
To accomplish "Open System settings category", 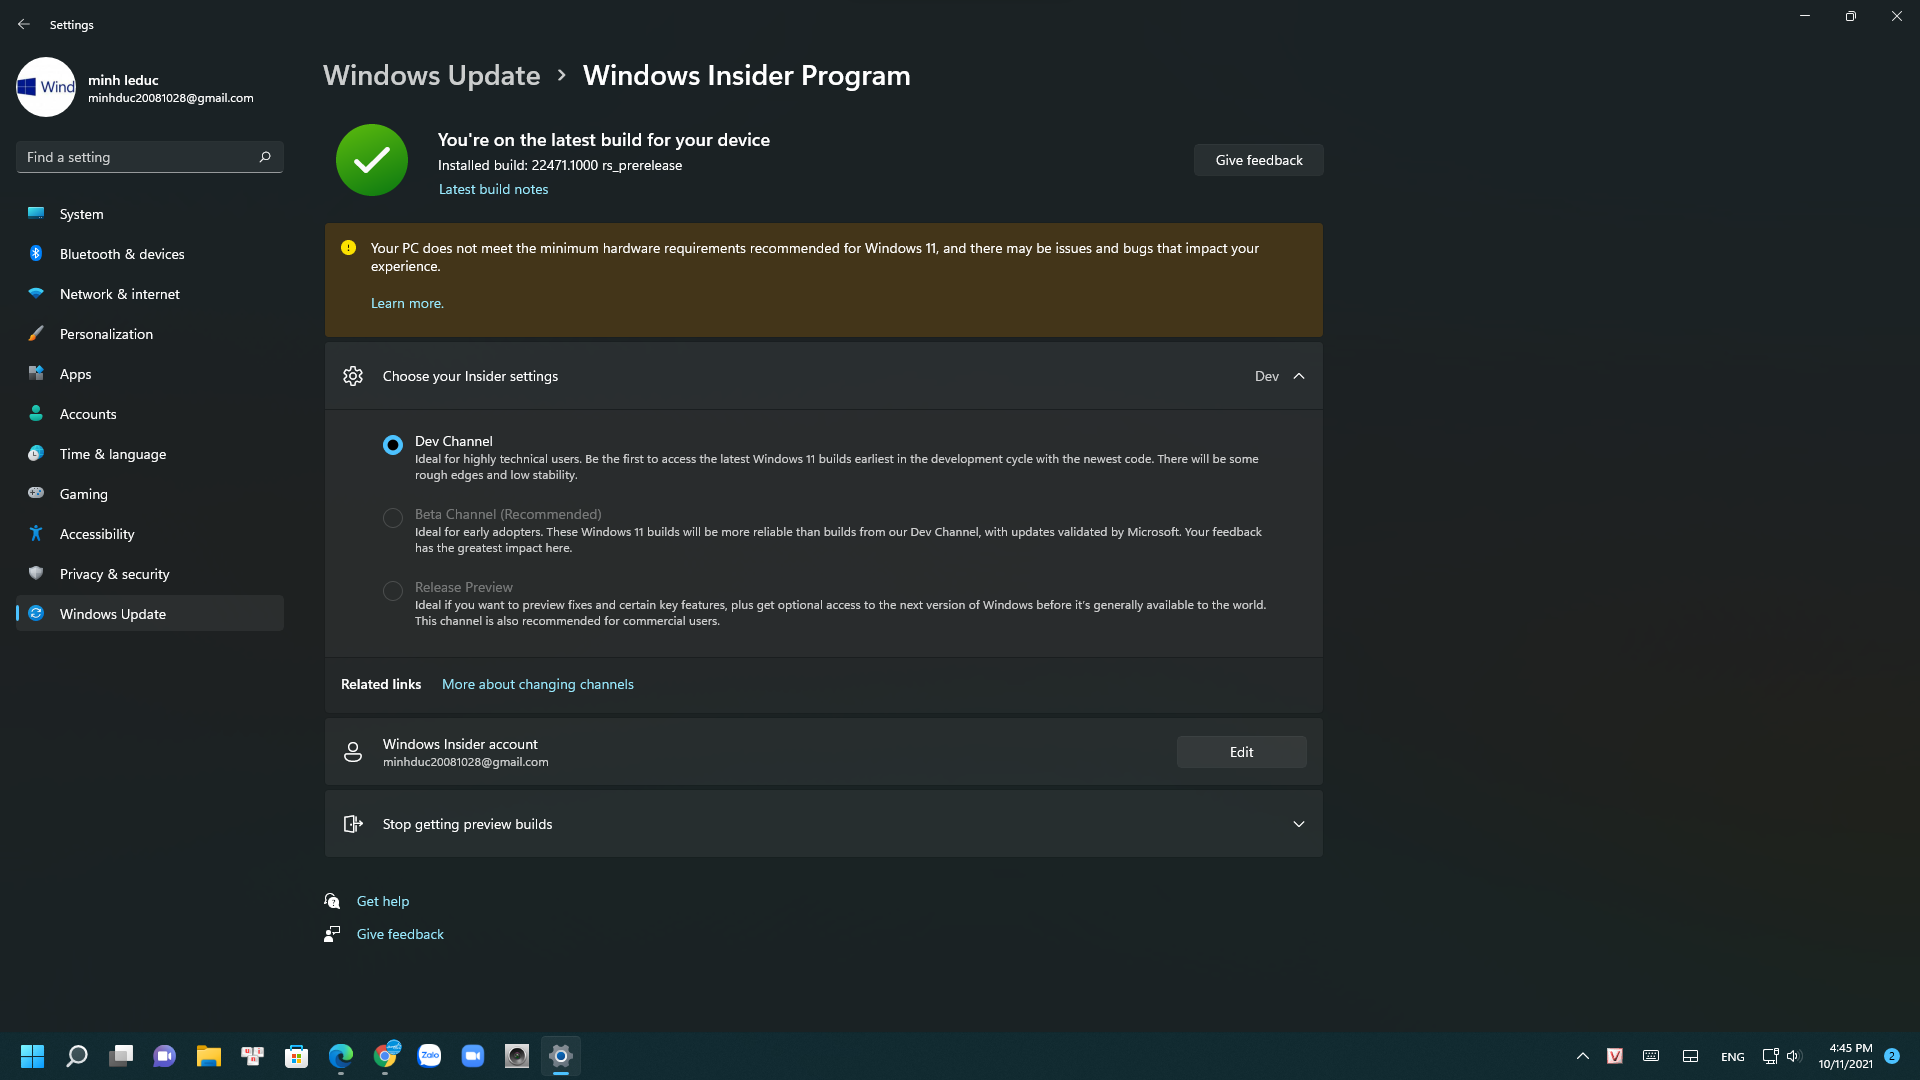I will [x=150, y=214].
